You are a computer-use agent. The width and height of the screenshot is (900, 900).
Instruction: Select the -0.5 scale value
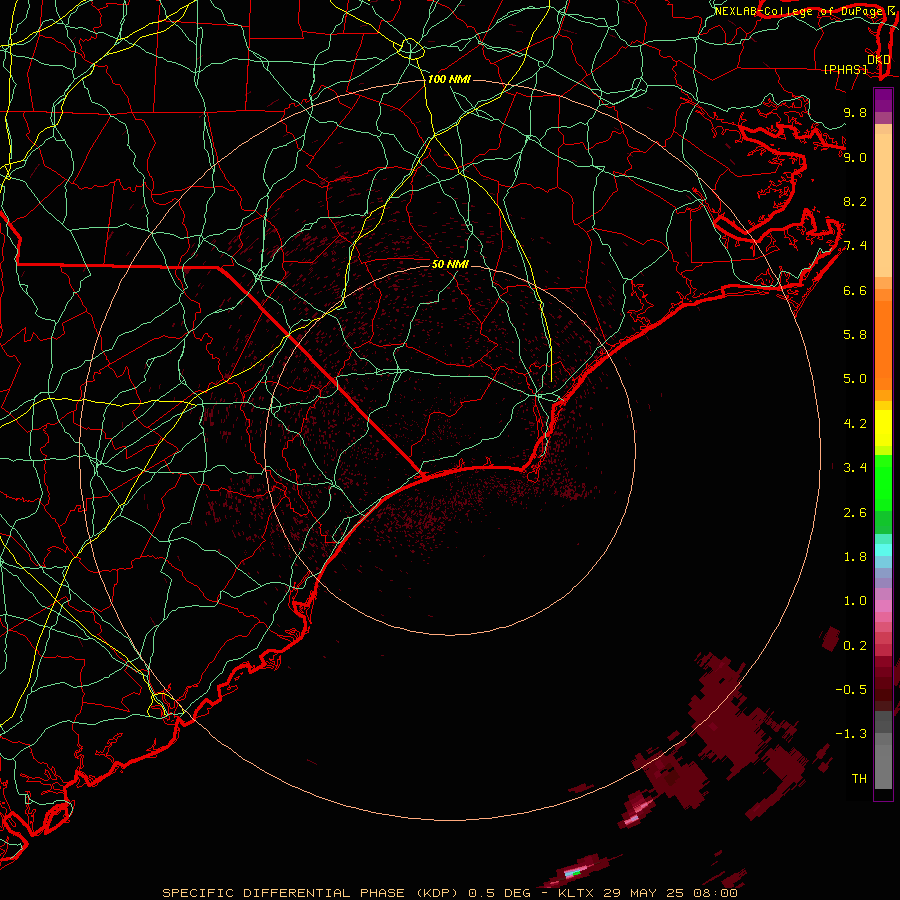coord(851,690)
